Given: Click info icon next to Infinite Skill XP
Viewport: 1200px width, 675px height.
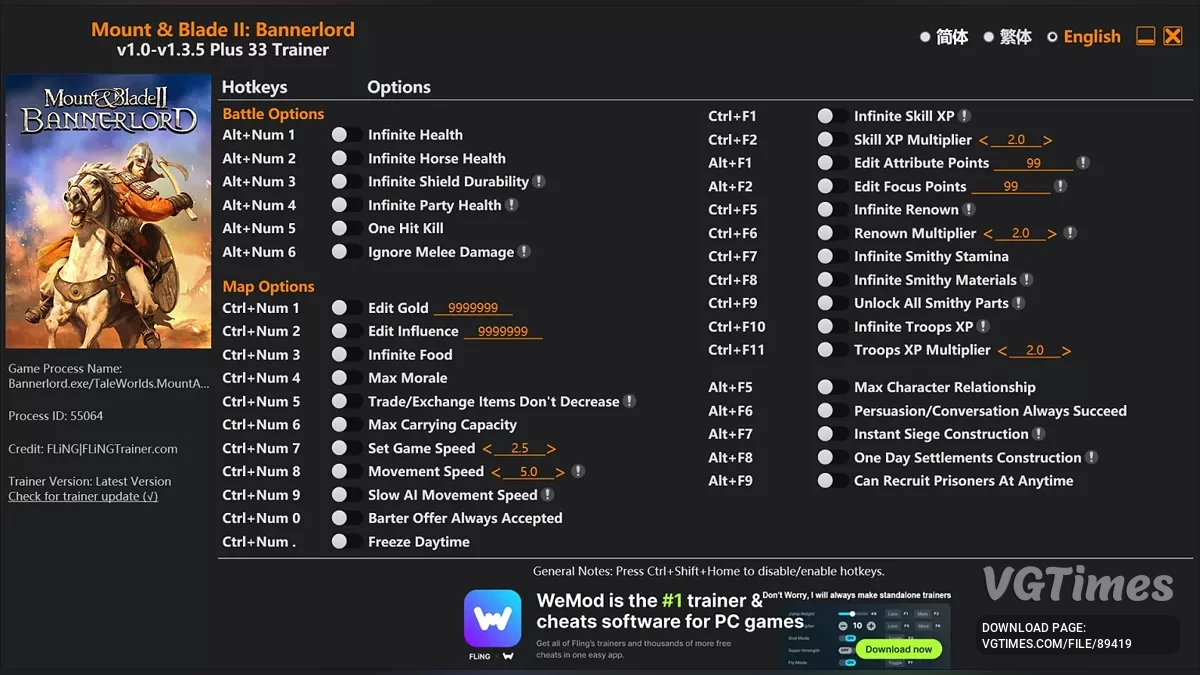Looking at the screenshot, I should click(x=965, y=116).
